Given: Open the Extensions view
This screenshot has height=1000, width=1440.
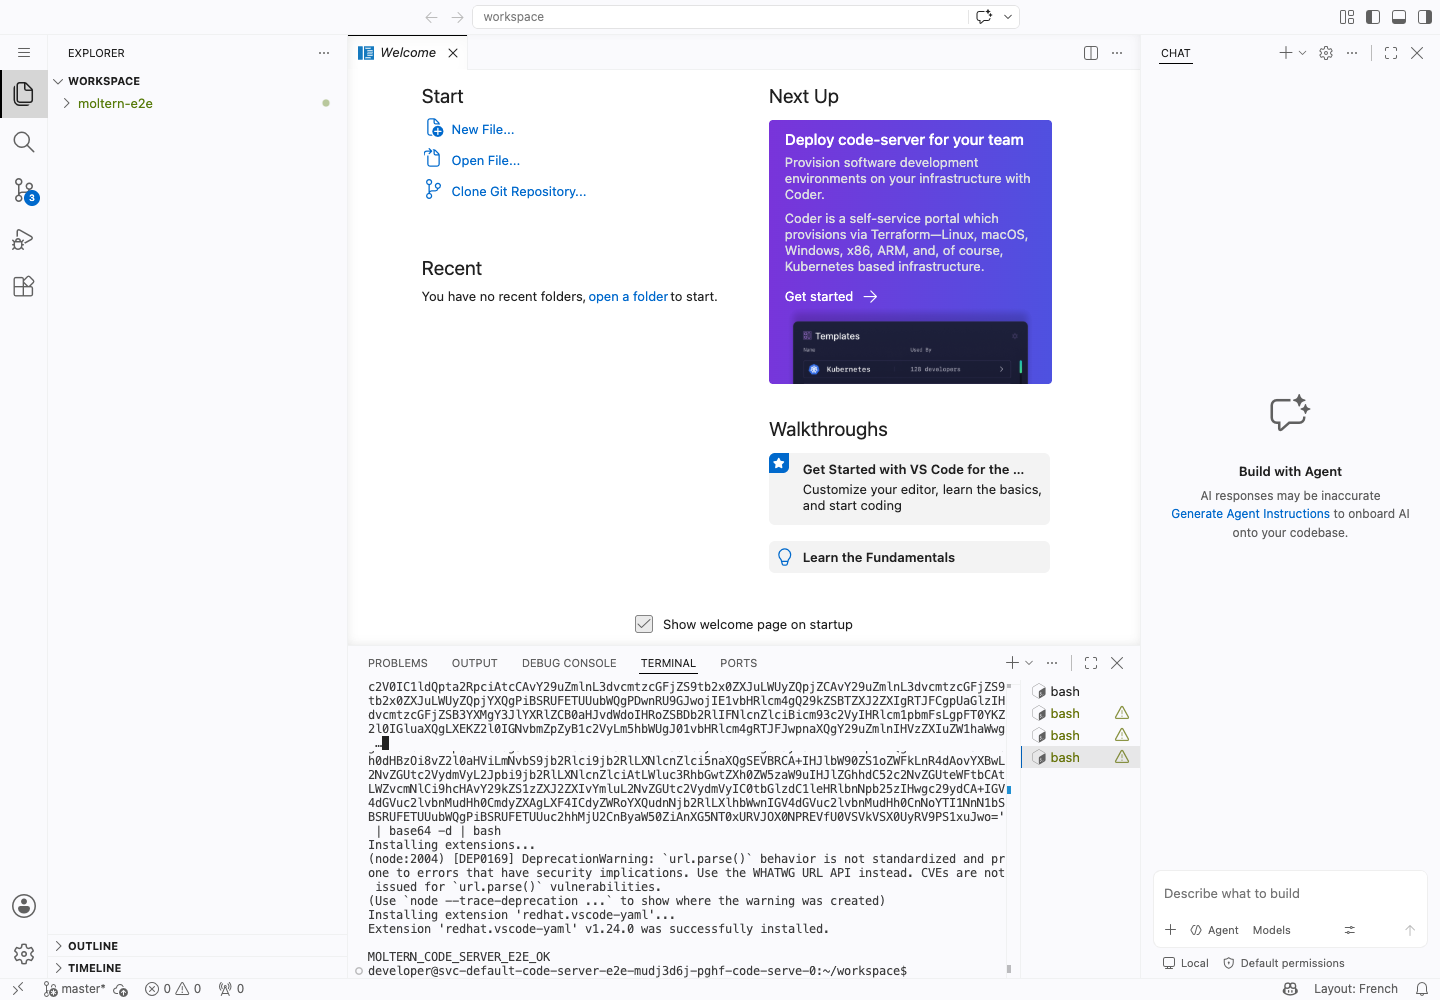Looking at the screenshot, I should click(x=24, y=287).
